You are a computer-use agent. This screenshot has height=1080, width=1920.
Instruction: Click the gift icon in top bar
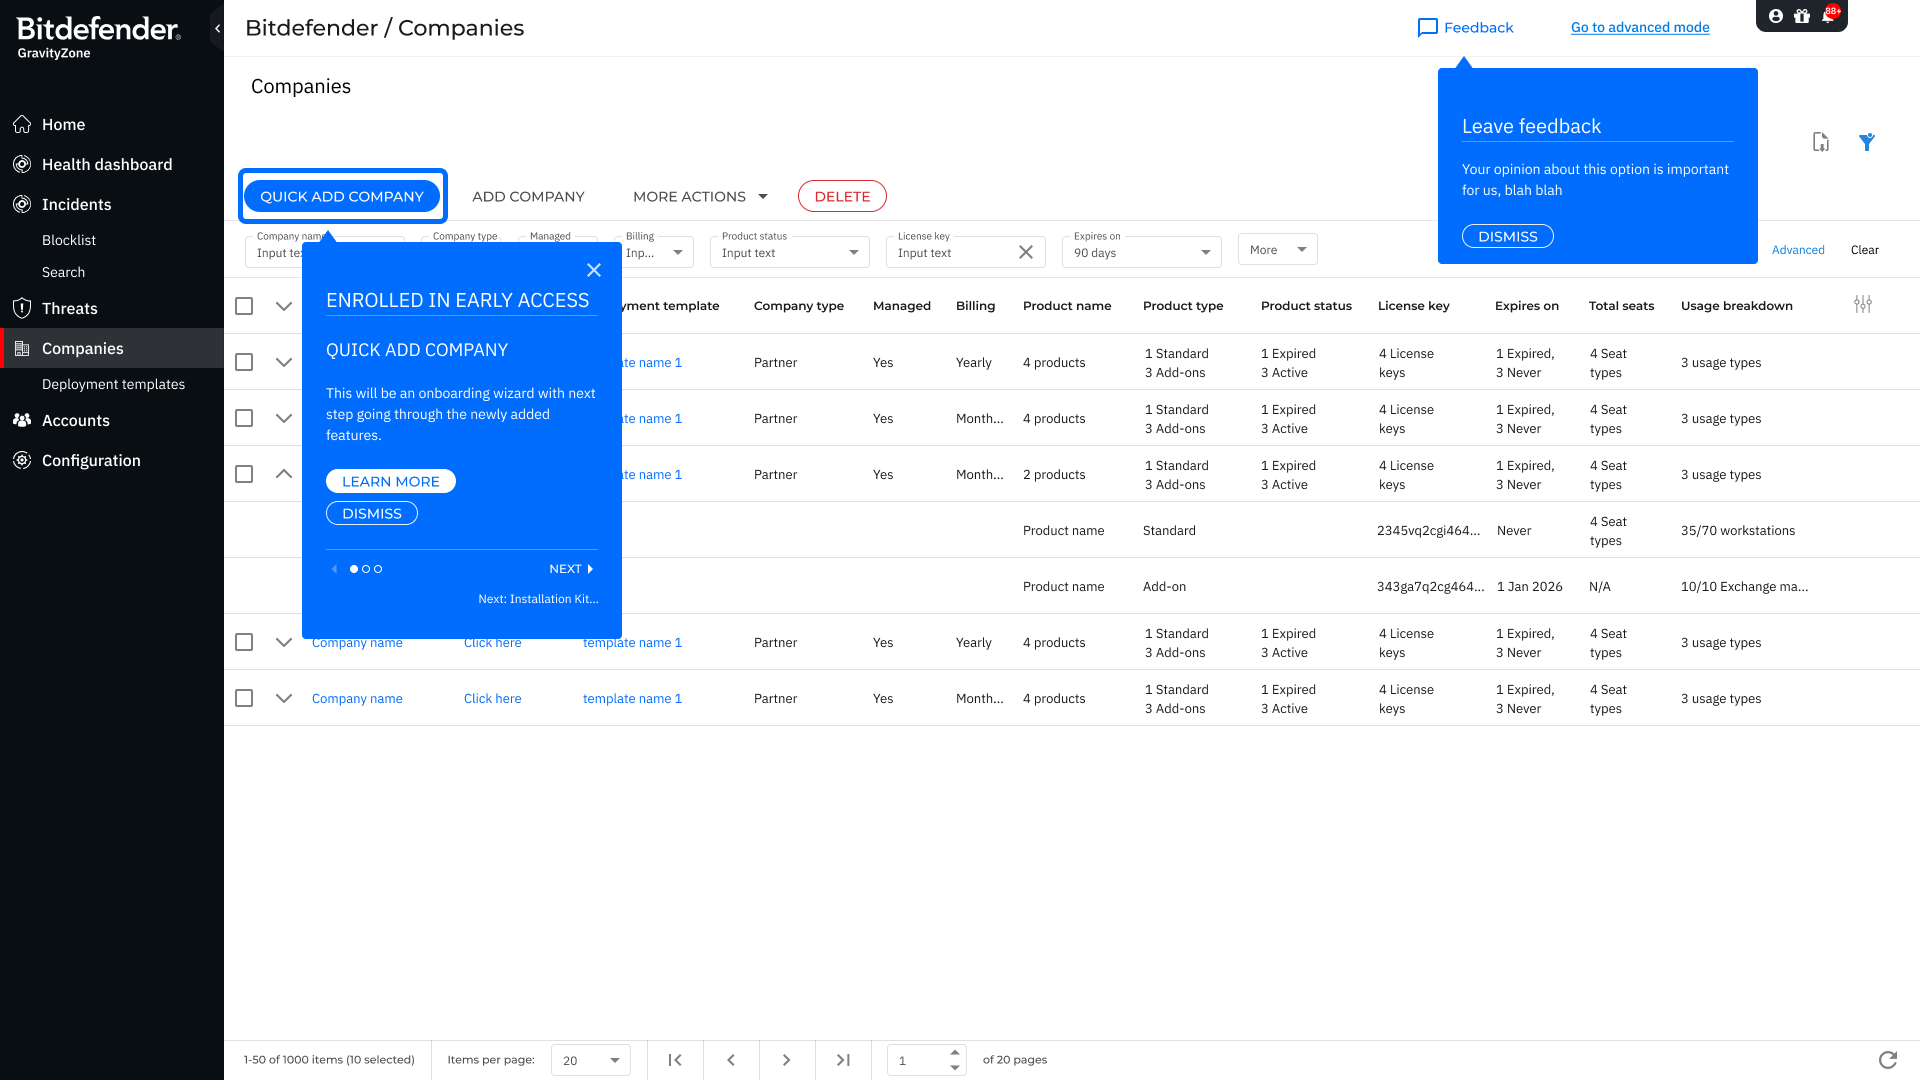pos(1802,16)
